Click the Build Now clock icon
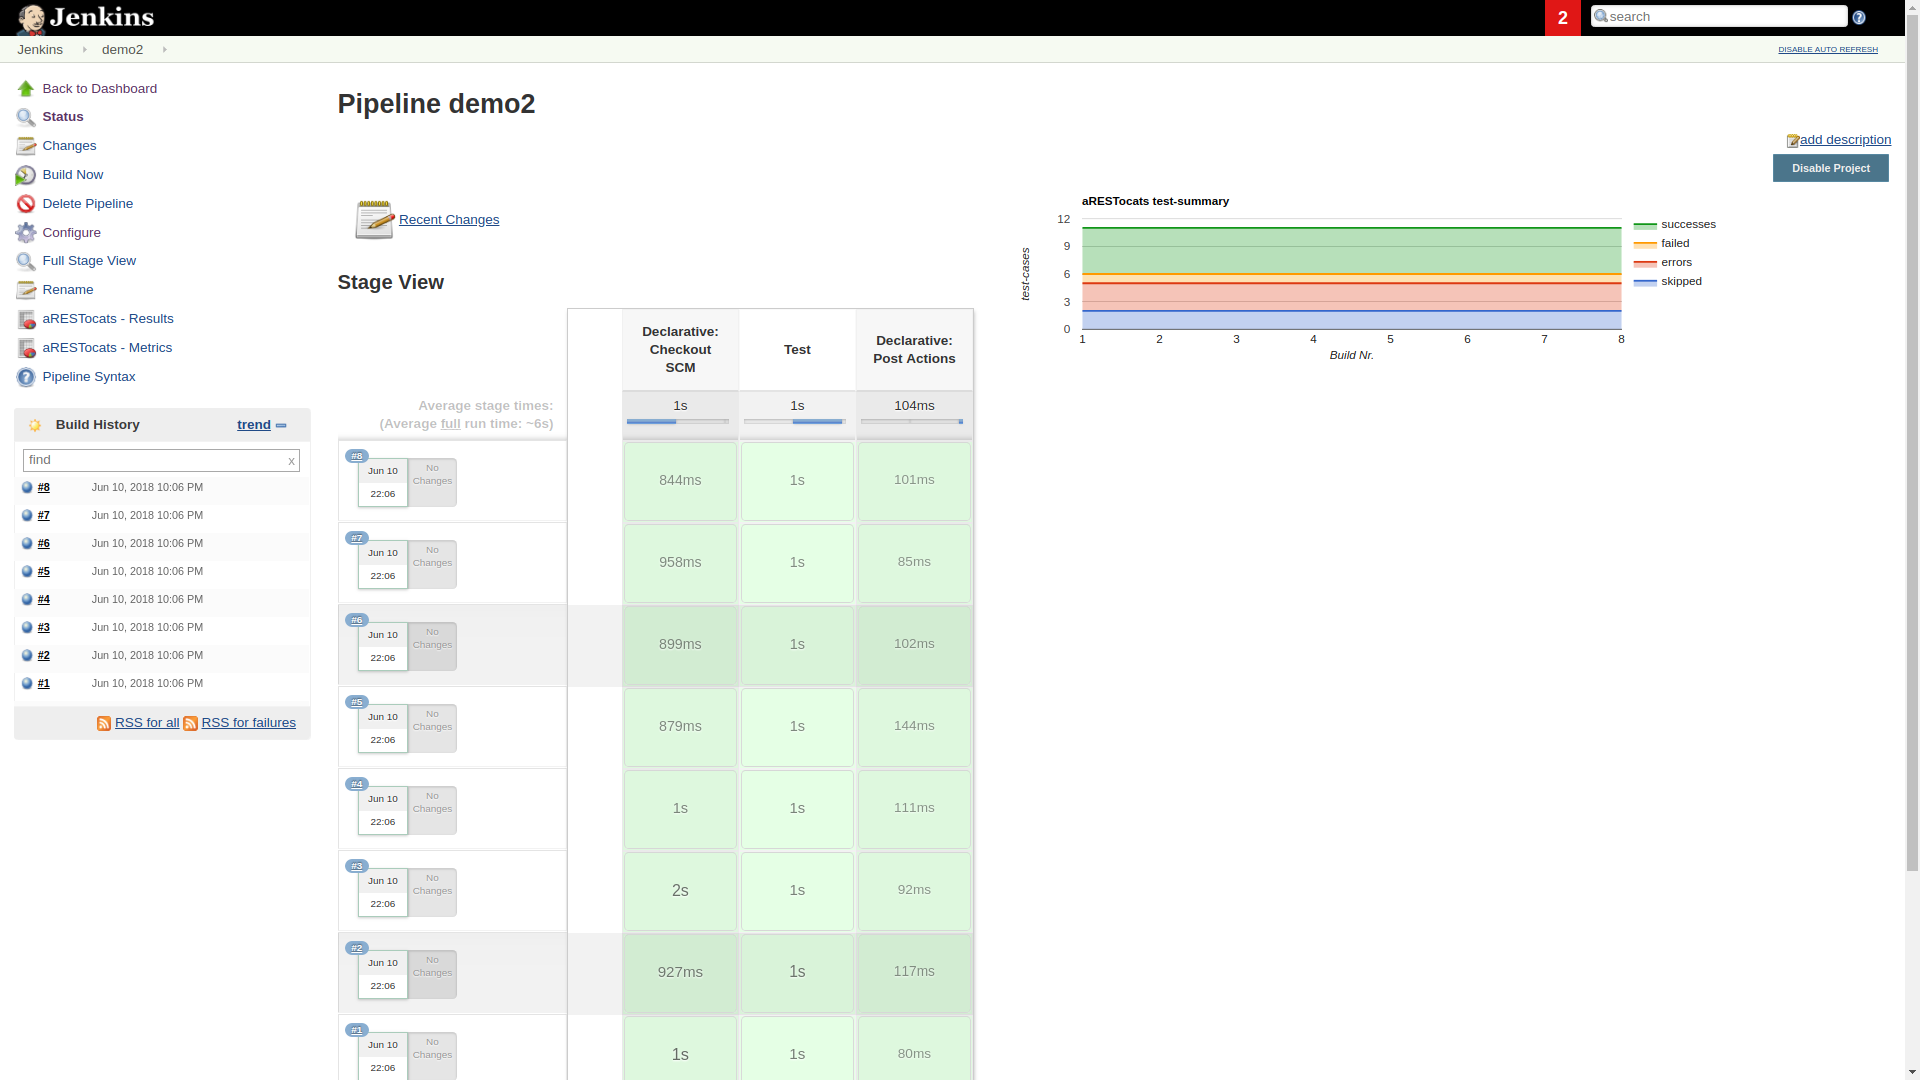This screenshot has width=1920, height=1080. [x=26, y=176]
